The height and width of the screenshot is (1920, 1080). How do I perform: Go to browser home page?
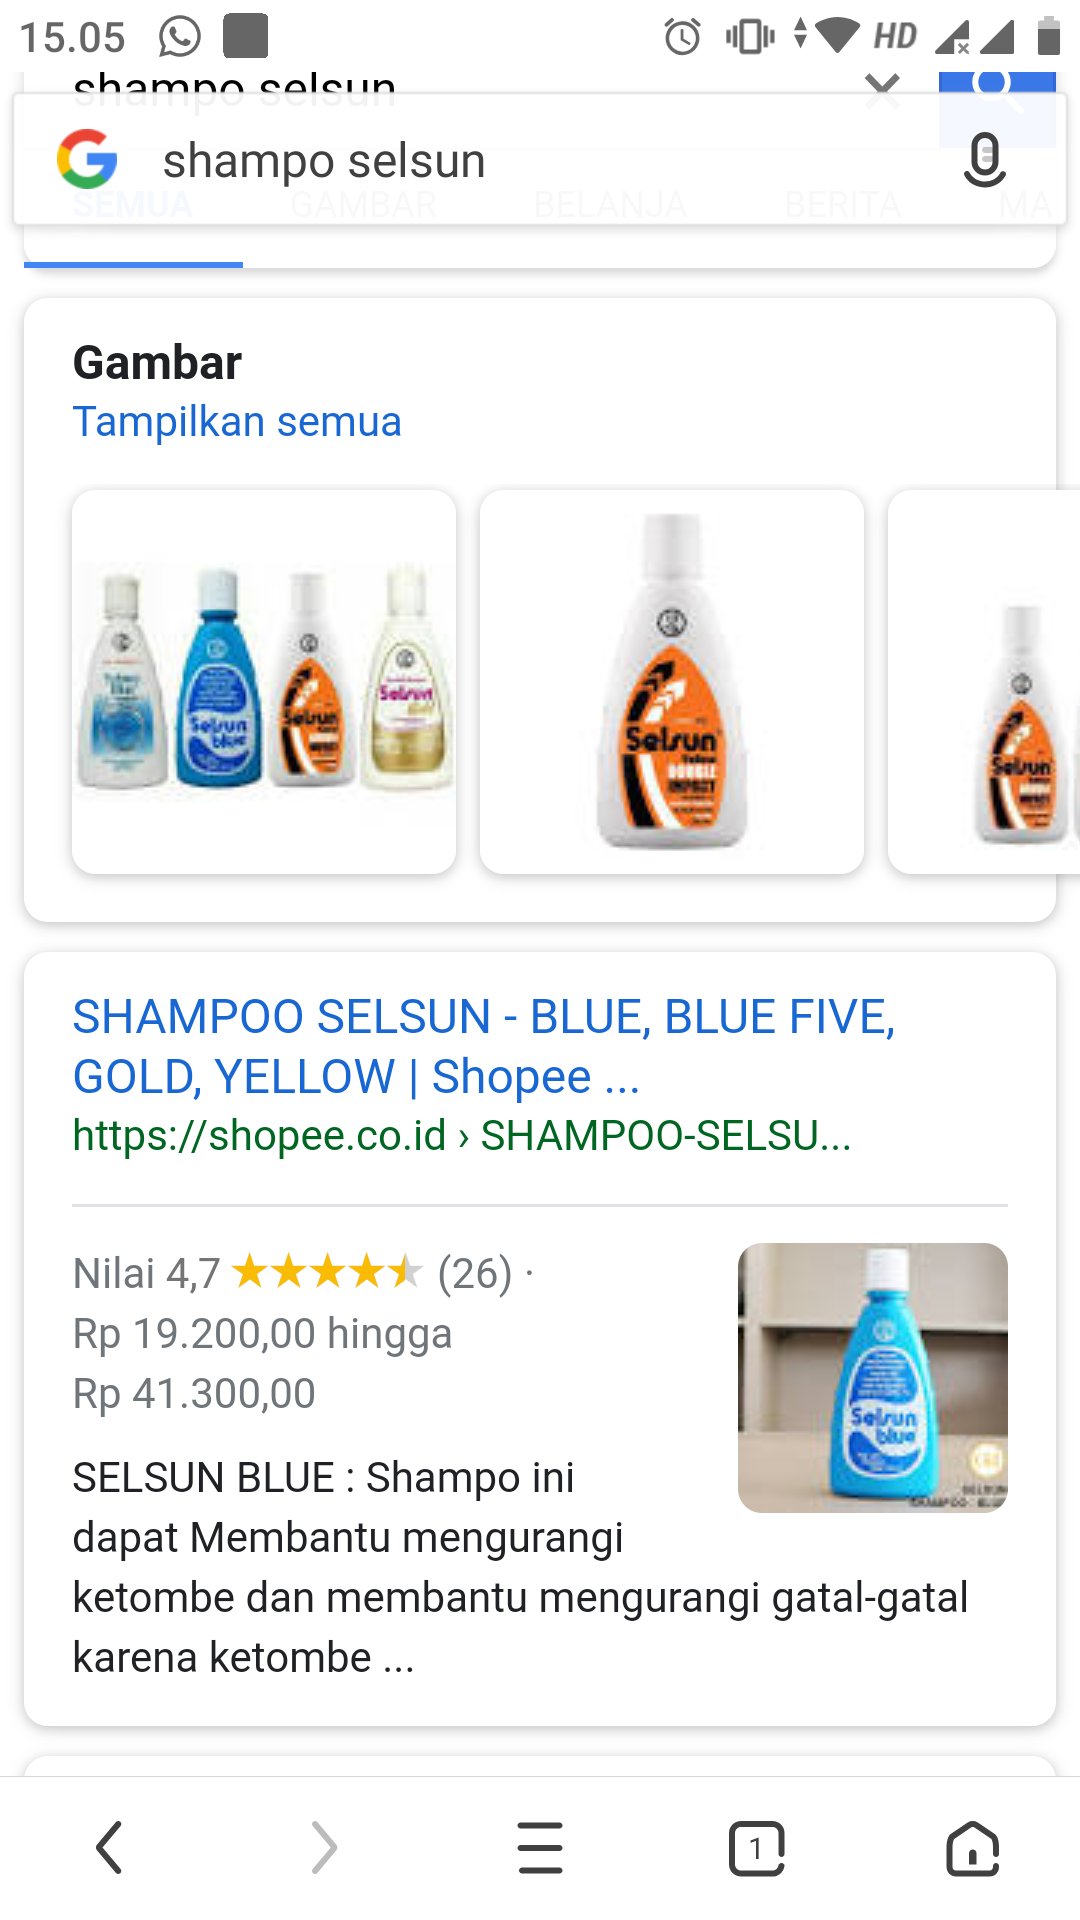[x=972, y=1848]
